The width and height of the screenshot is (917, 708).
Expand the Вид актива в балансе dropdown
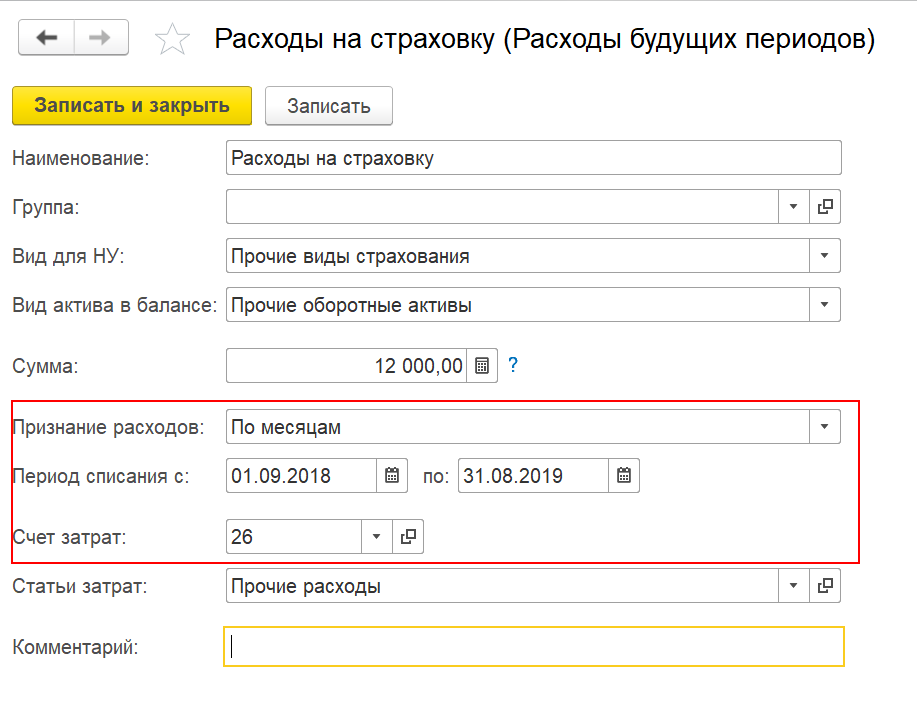pos(825,305)
